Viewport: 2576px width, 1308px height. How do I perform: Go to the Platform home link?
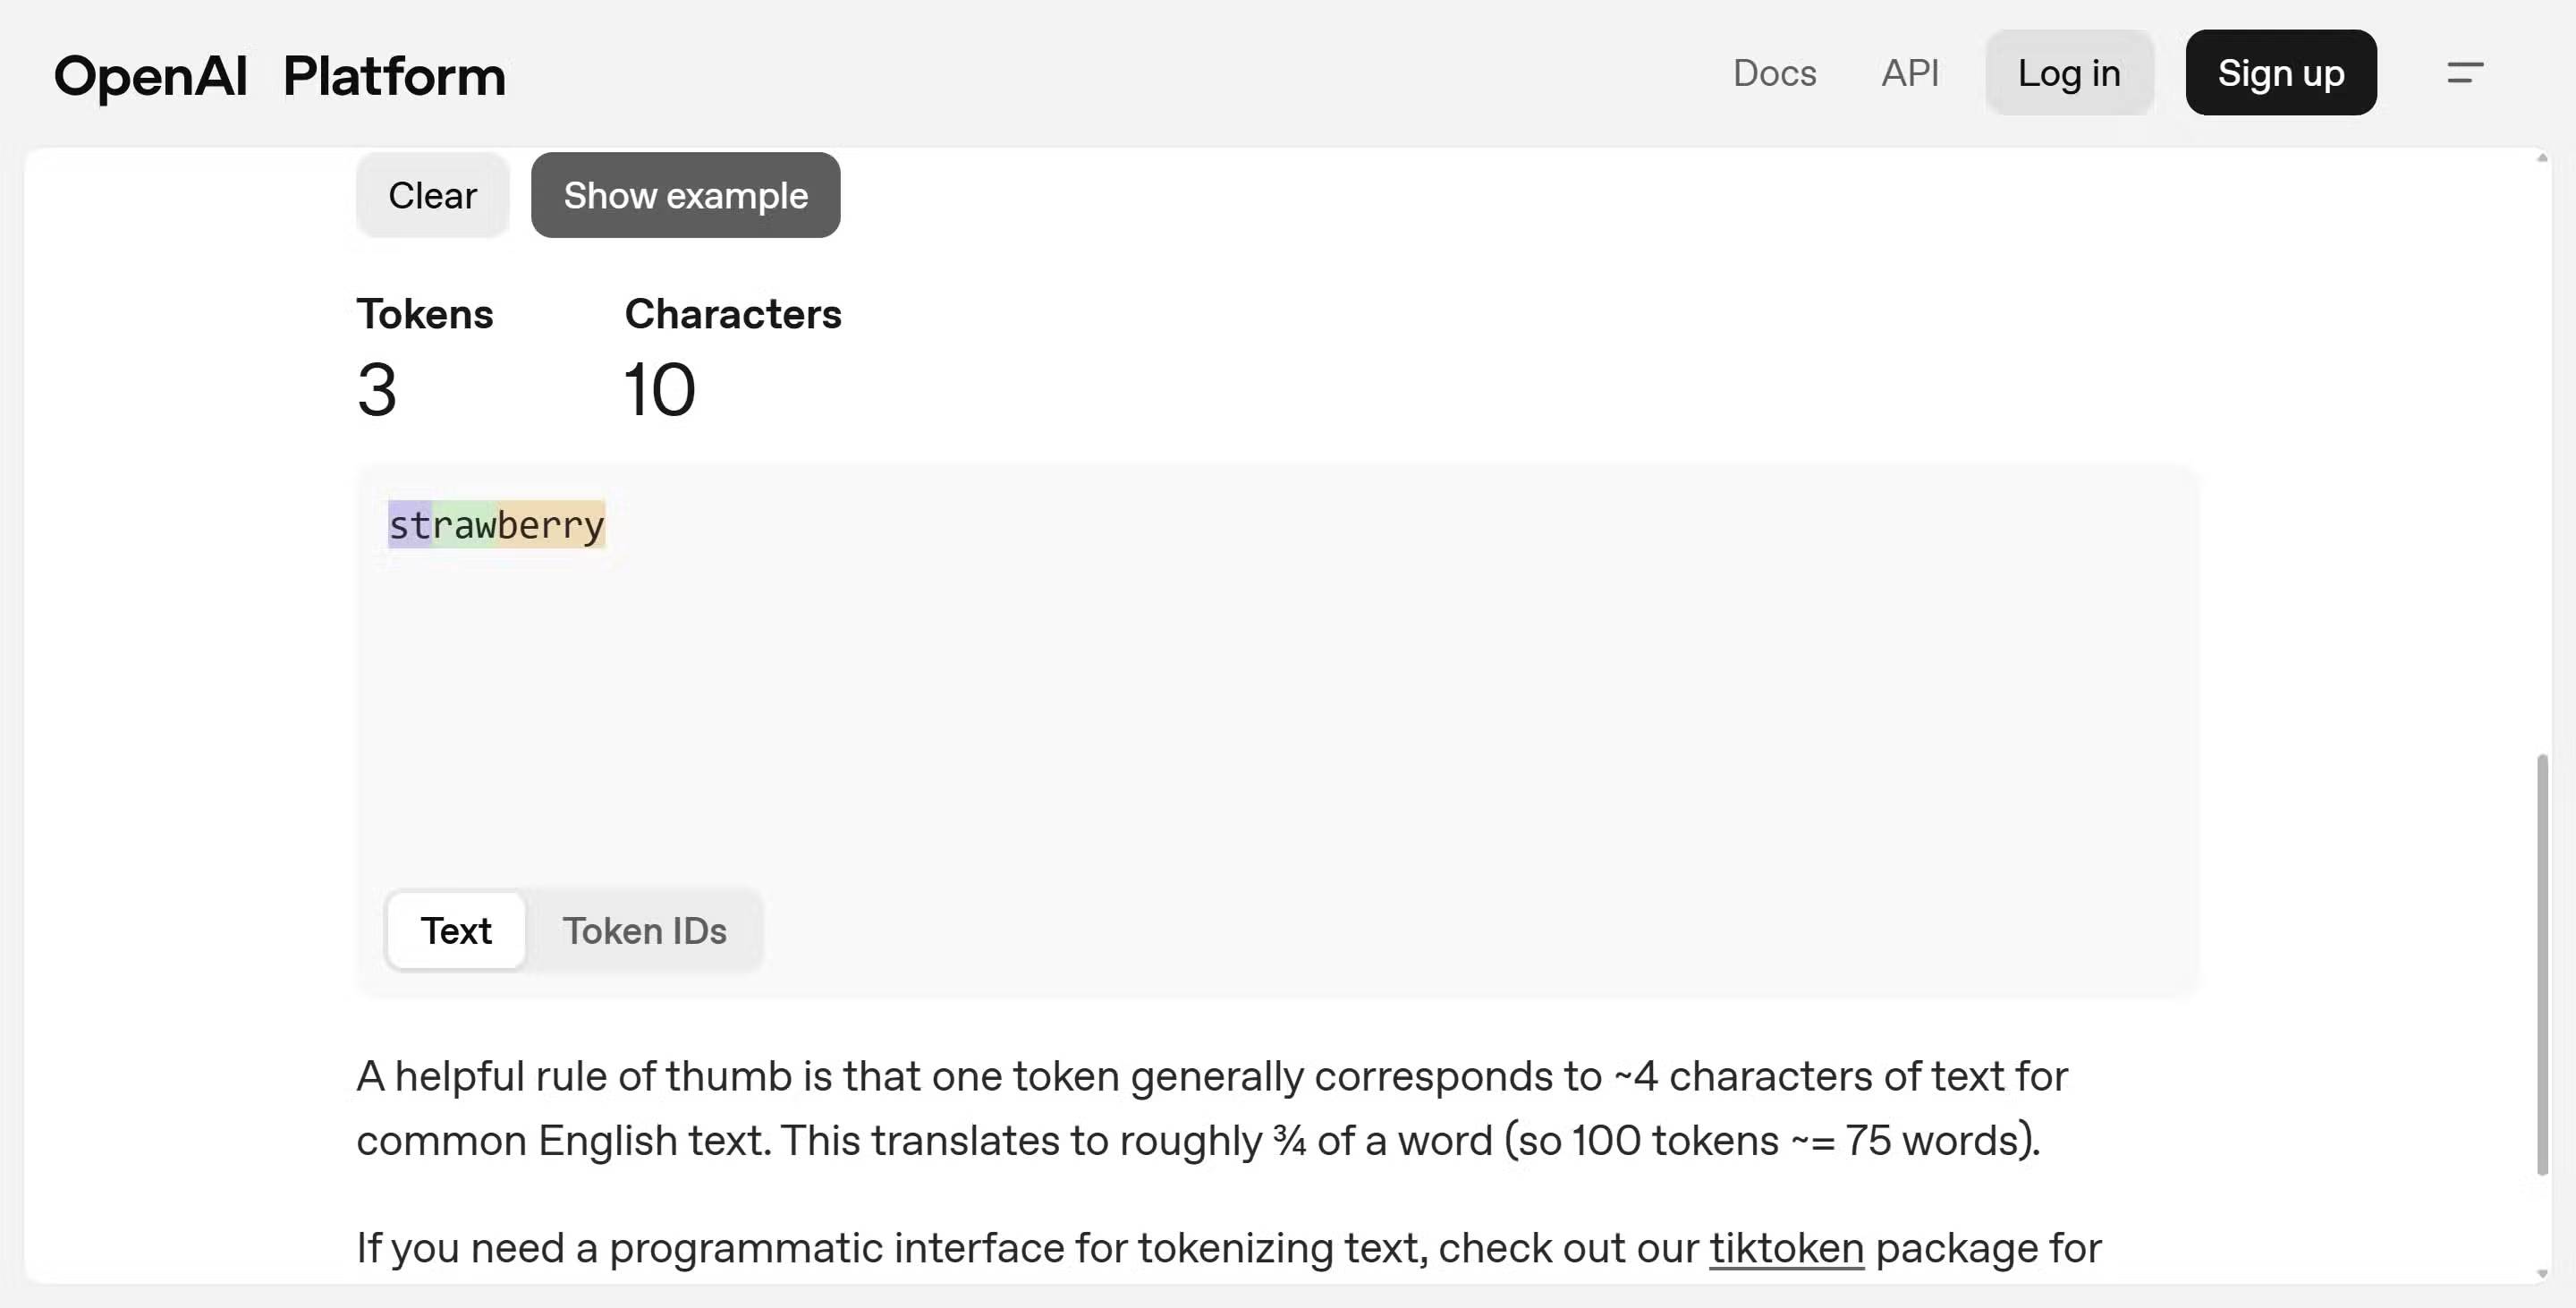(394, 76)
